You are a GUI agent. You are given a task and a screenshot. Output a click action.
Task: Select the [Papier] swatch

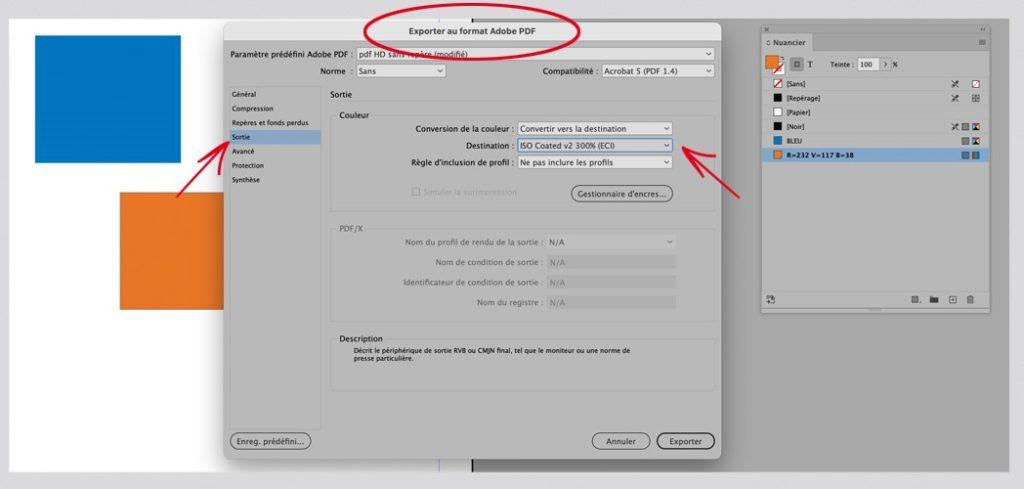click(x=874, y=112)
